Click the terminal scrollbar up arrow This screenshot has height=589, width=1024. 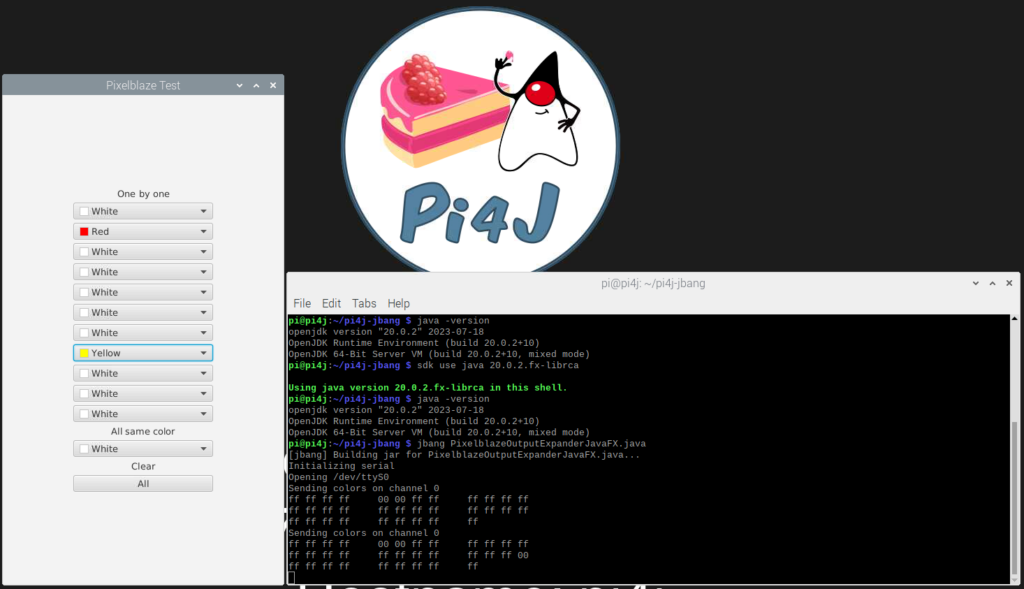click(x=1014, y=319)
